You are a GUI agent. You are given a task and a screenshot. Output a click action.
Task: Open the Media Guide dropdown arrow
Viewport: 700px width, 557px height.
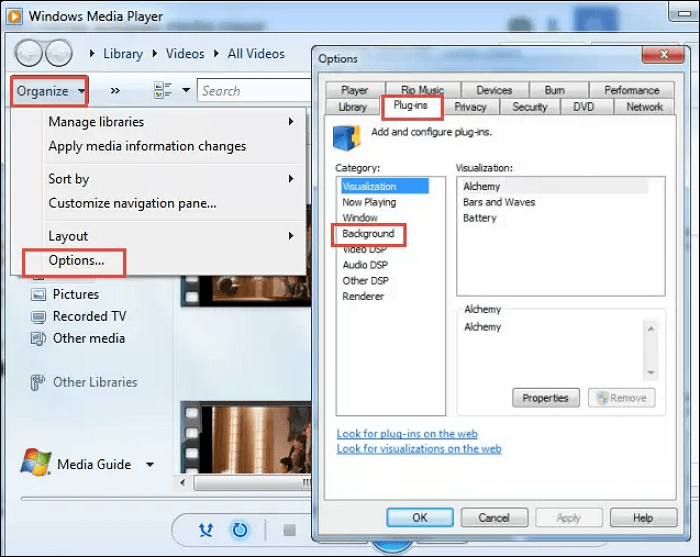(150, 465)
